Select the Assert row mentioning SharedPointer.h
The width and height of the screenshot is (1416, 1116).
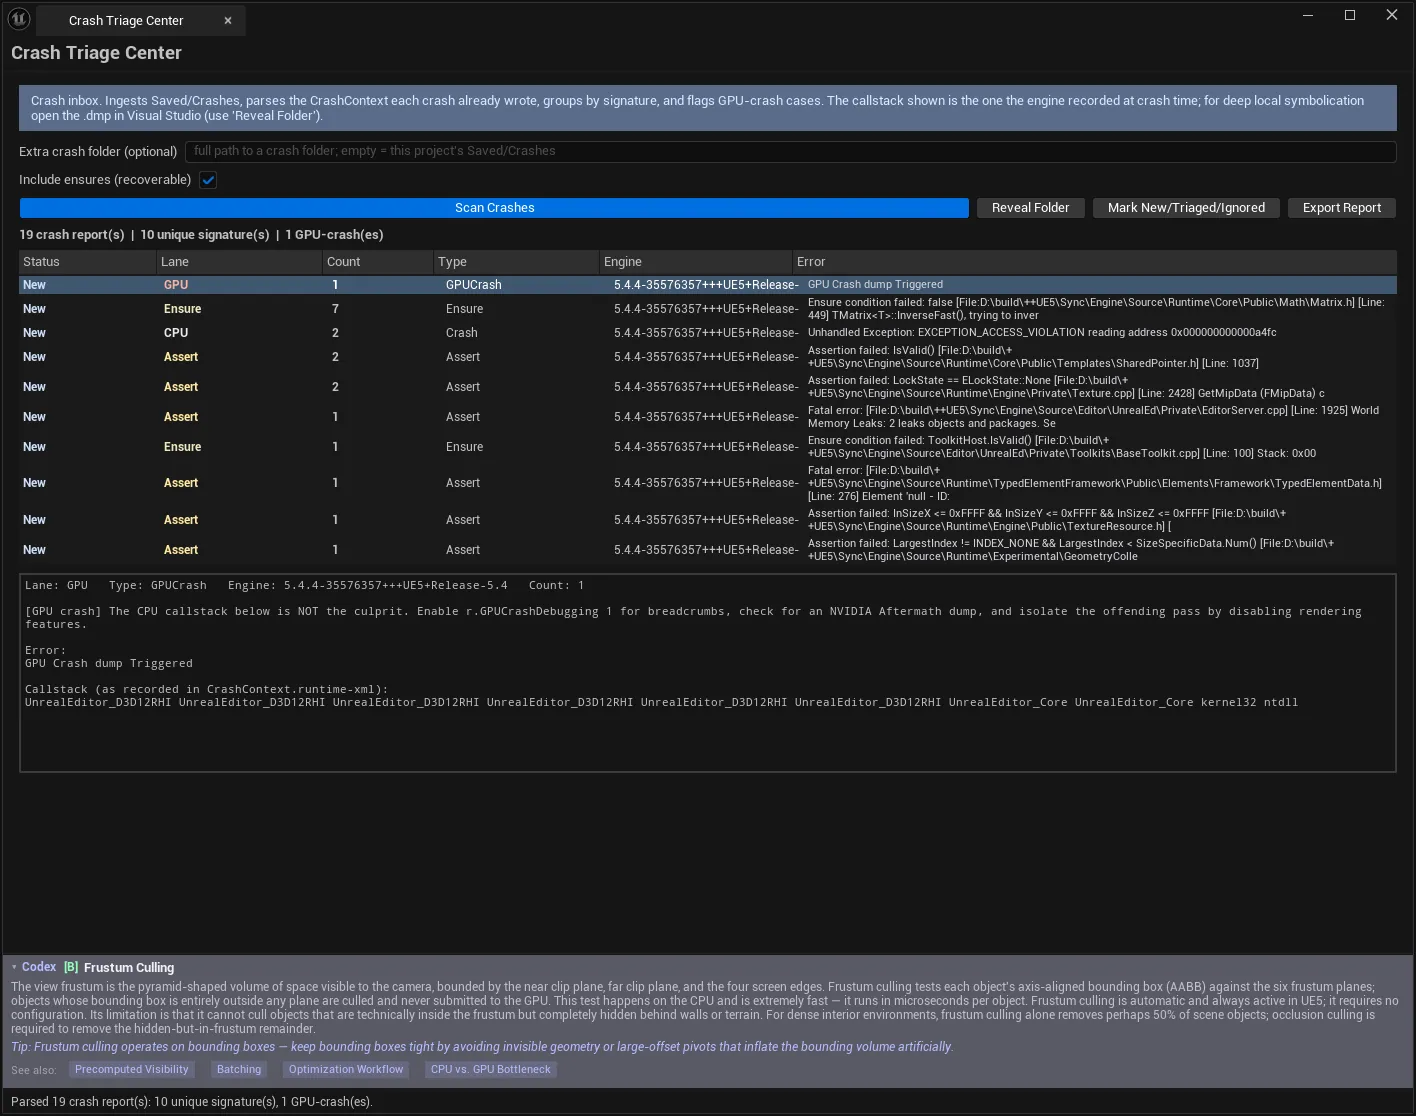708,357
